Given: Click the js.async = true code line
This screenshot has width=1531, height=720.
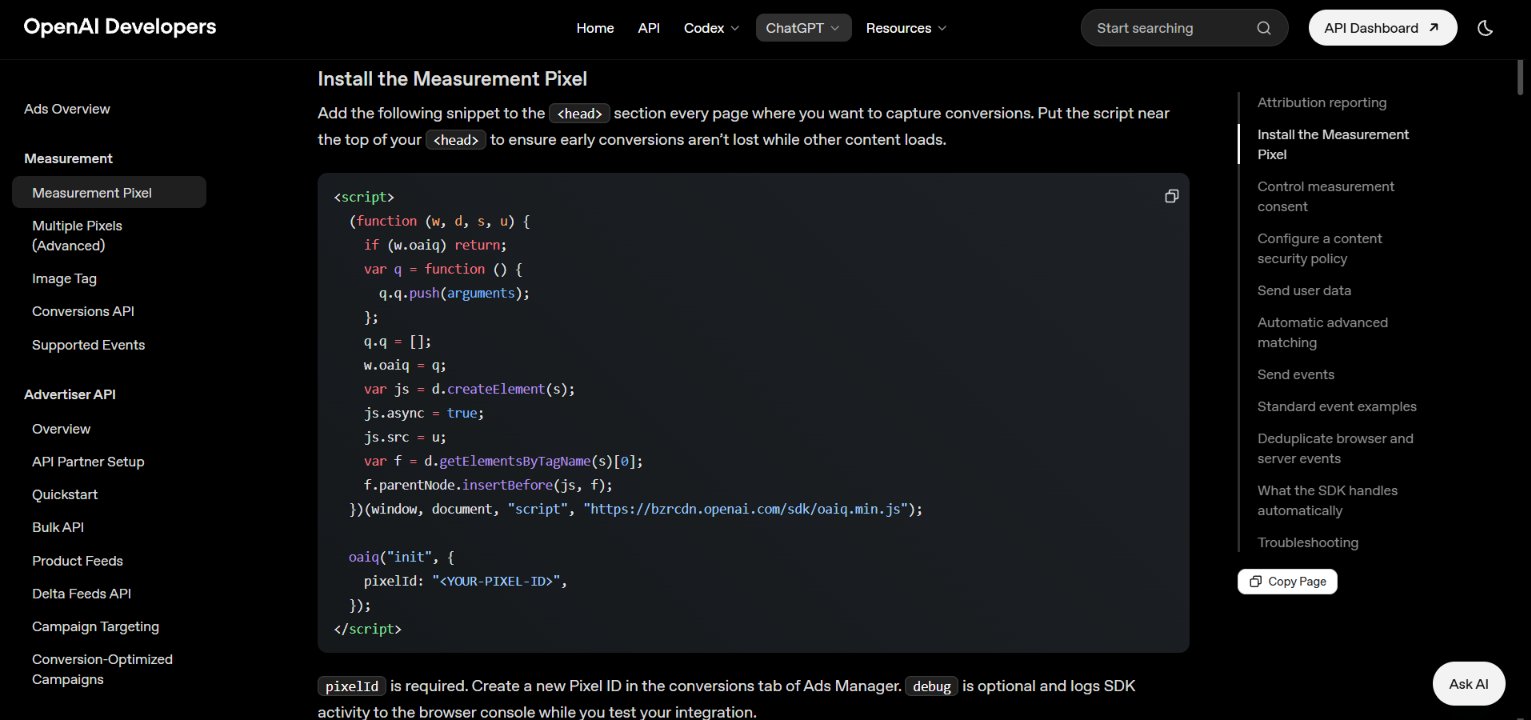Looking at the screenshot, I should [x=424, y=413].
